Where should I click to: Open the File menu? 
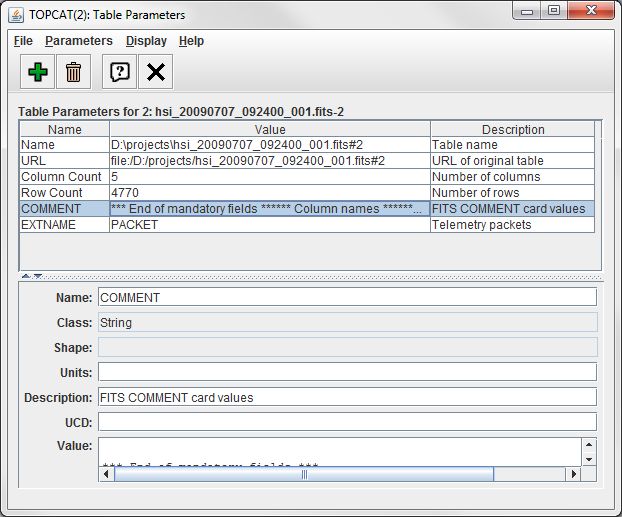23,41
